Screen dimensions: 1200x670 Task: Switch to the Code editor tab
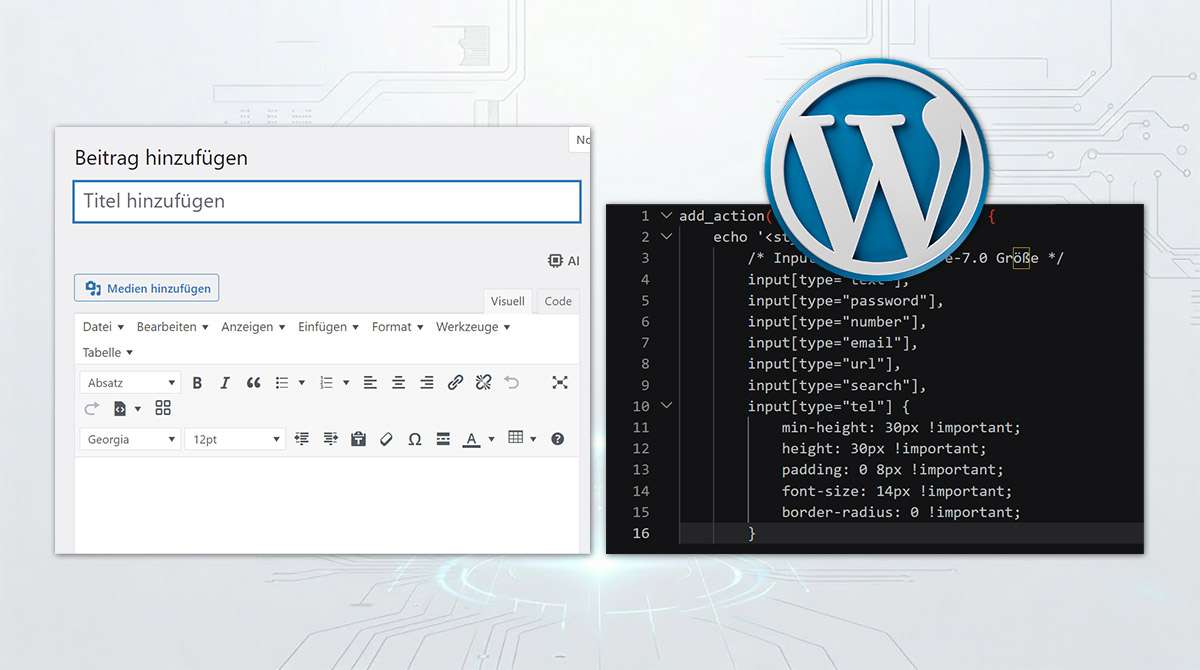[558, 301]
